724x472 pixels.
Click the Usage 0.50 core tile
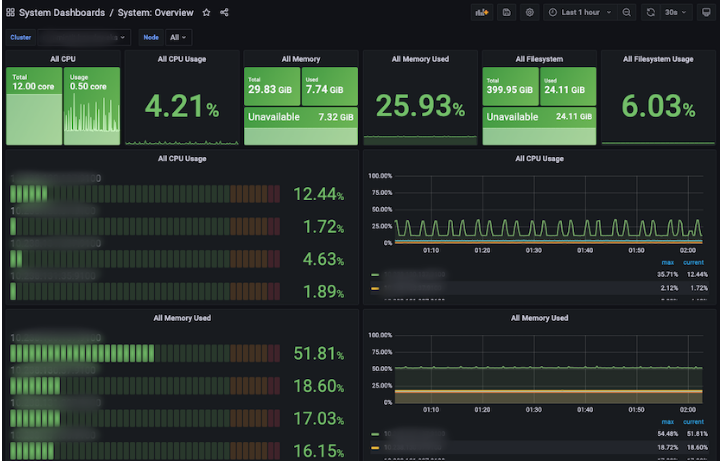tap(92, 106)
